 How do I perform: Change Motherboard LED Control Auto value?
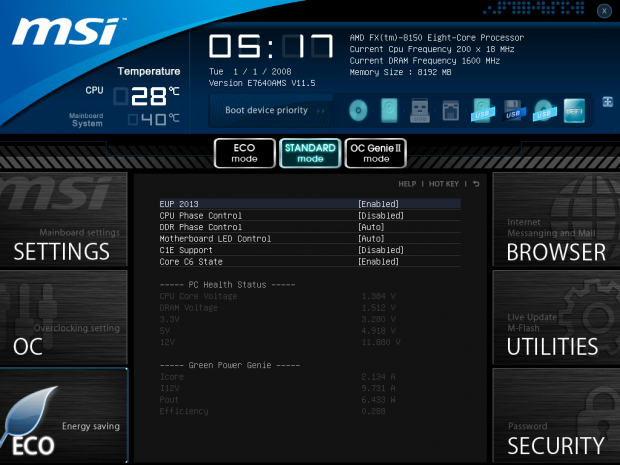point(371,238)
